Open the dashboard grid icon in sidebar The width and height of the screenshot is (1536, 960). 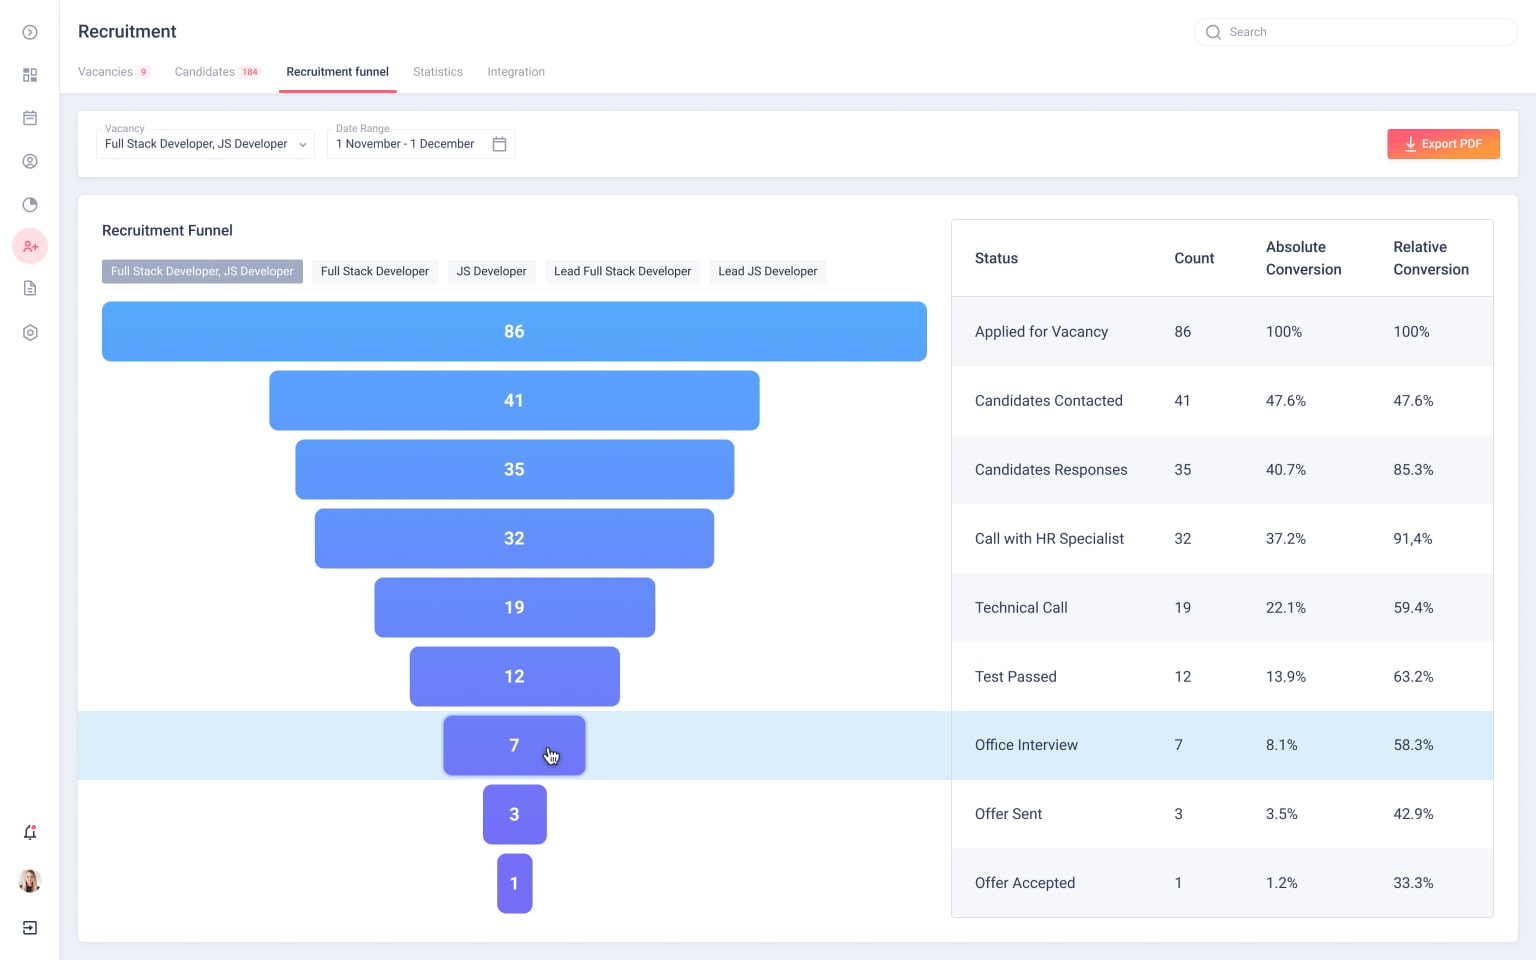click(x=30, y=75)
